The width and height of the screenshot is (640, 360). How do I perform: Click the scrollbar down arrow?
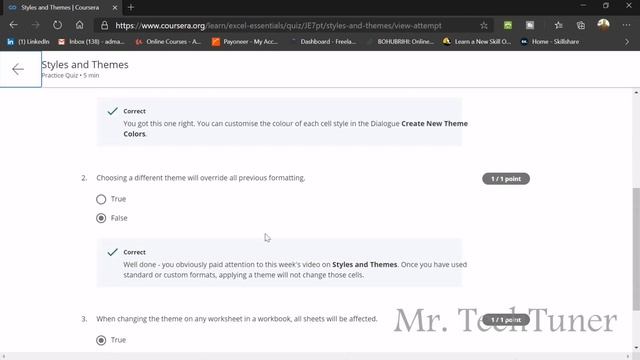point(636,348)
